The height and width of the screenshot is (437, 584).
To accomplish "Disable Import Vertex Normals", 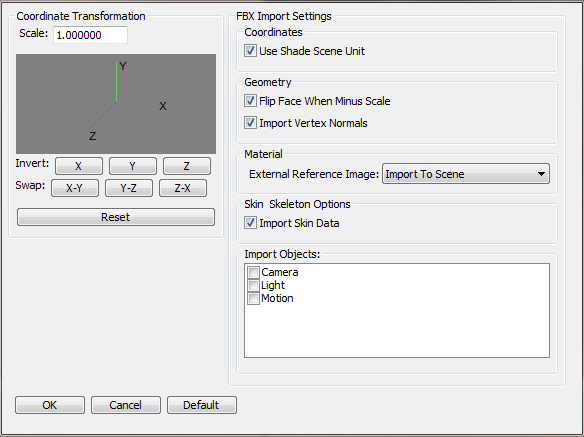I will point(250,123).
